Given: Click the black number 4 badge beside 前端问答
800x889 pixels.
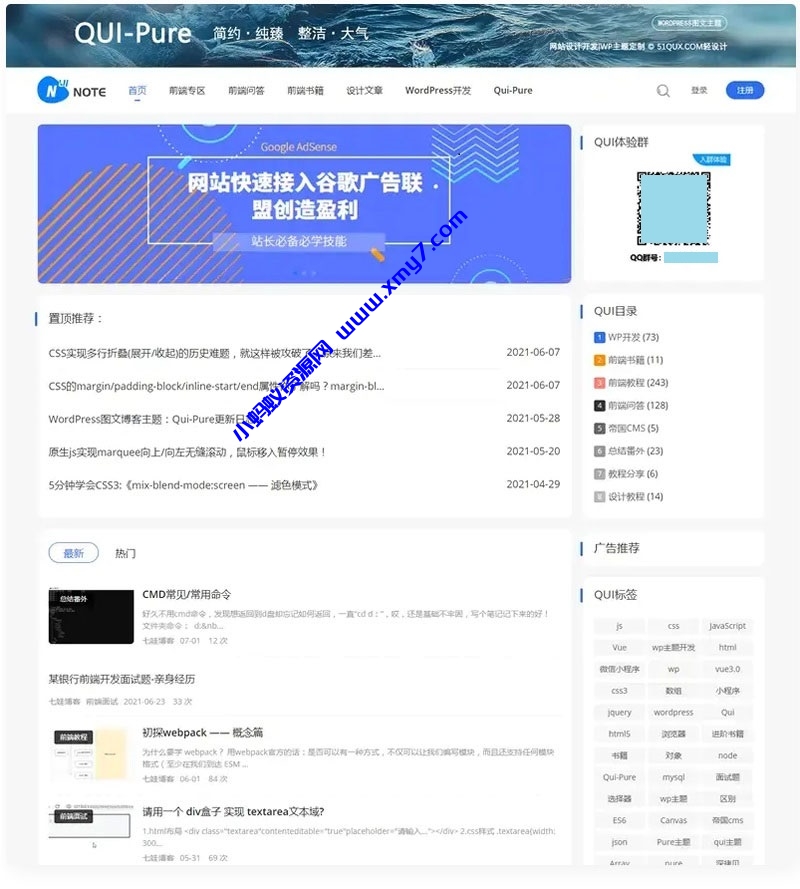Looking at the screenshot, I should (x=598, y=405).
